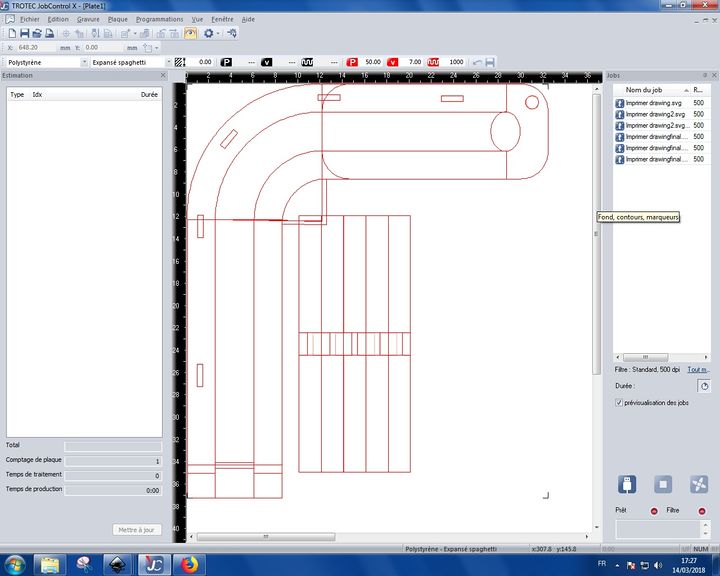Click the USB connect button
Screen dimensions: 720x576
pyautogui.click(x=627, y=484)
